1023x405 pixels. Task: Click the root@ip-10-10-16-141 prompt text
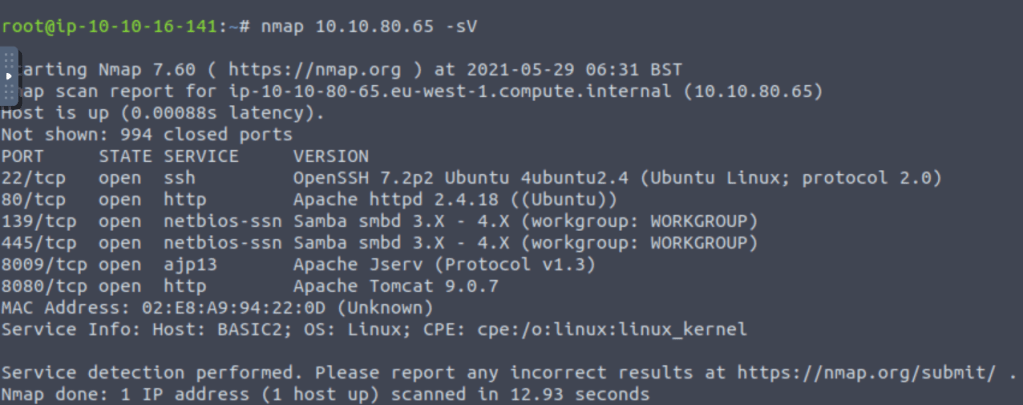tap(108, 26)
